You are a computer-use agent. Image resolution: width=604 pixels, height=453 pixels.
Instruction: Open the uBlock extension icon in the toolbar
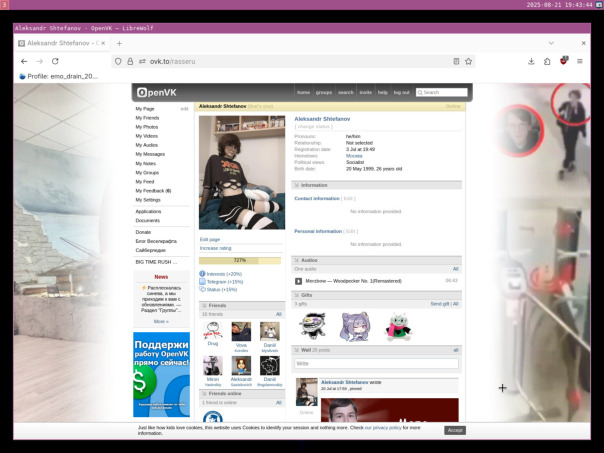click(564, 61)
